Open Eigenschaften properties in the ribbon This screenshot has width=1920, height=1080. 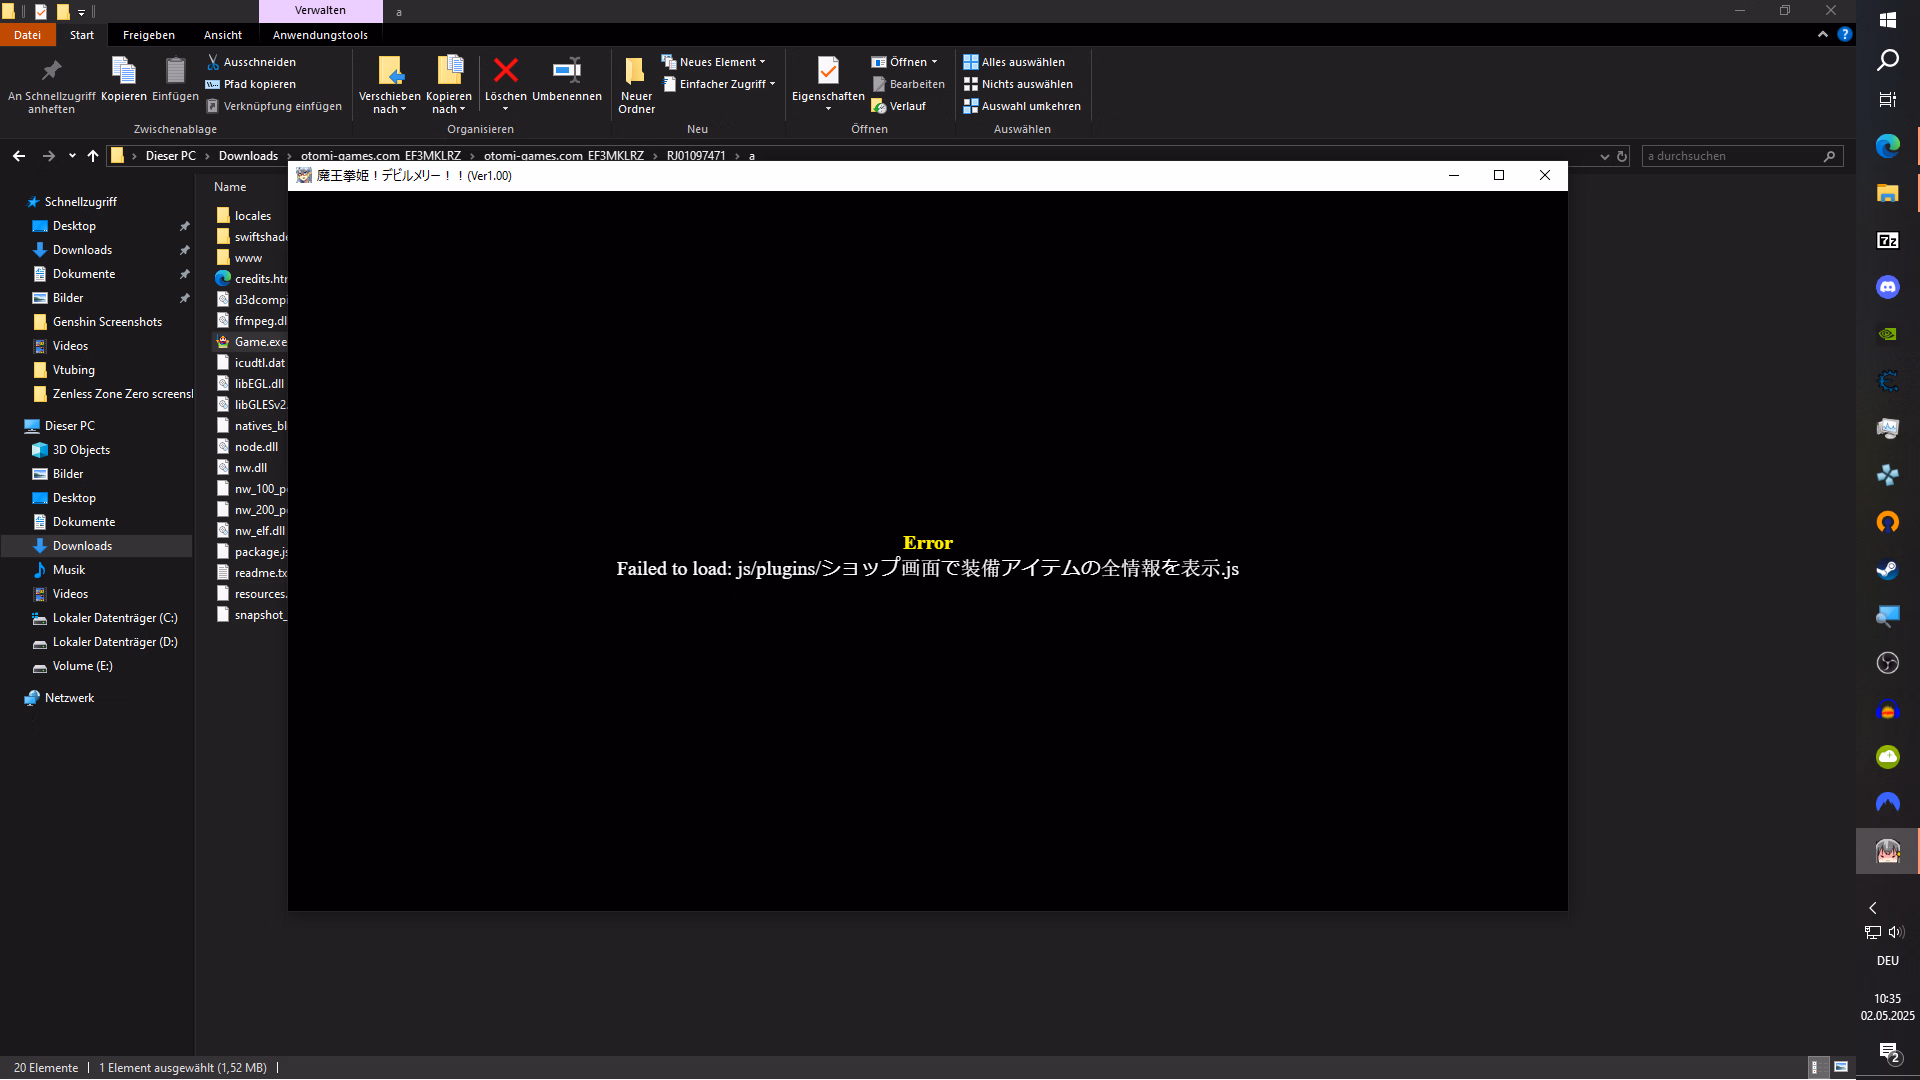pyautogui.click(x=827, y=71)
